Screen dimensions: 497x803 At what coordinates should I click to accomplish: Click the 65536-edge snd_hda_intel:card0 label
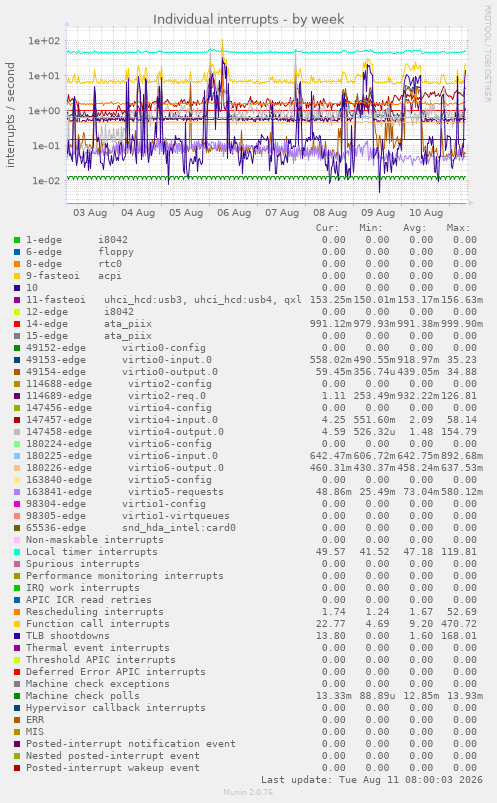pos(131,528)
